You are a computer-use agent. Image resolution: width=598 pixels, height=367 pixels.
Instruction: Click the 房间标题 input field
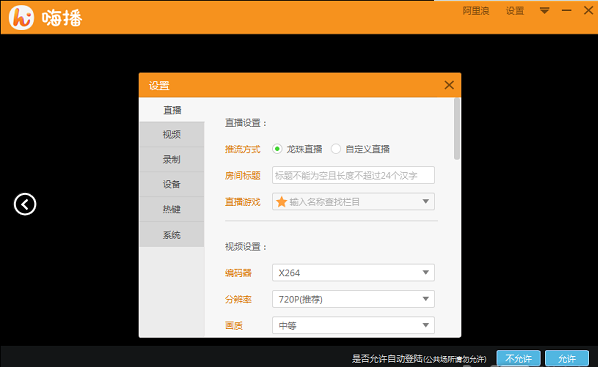point(353,175)
